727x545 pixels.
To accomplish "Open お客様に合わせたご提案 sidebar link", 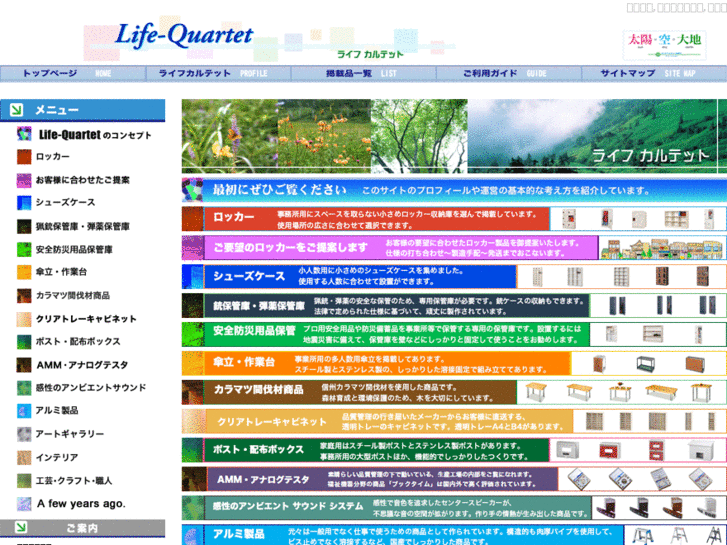I will coord(83,180).
